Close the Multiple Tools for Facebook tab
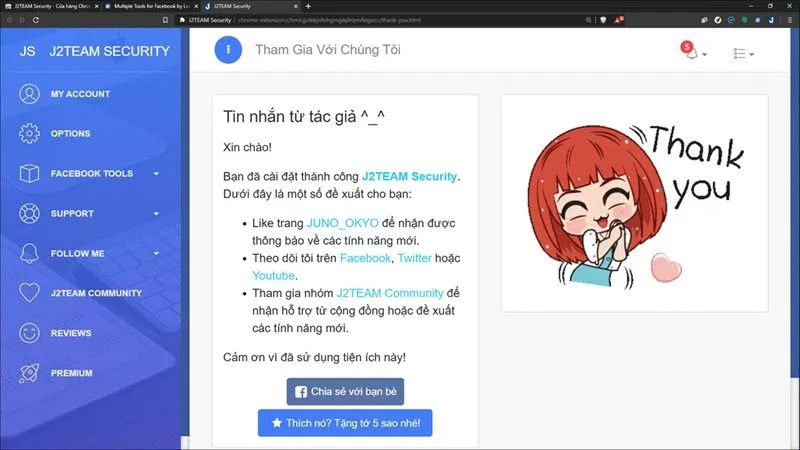 (x=196, y=6)
